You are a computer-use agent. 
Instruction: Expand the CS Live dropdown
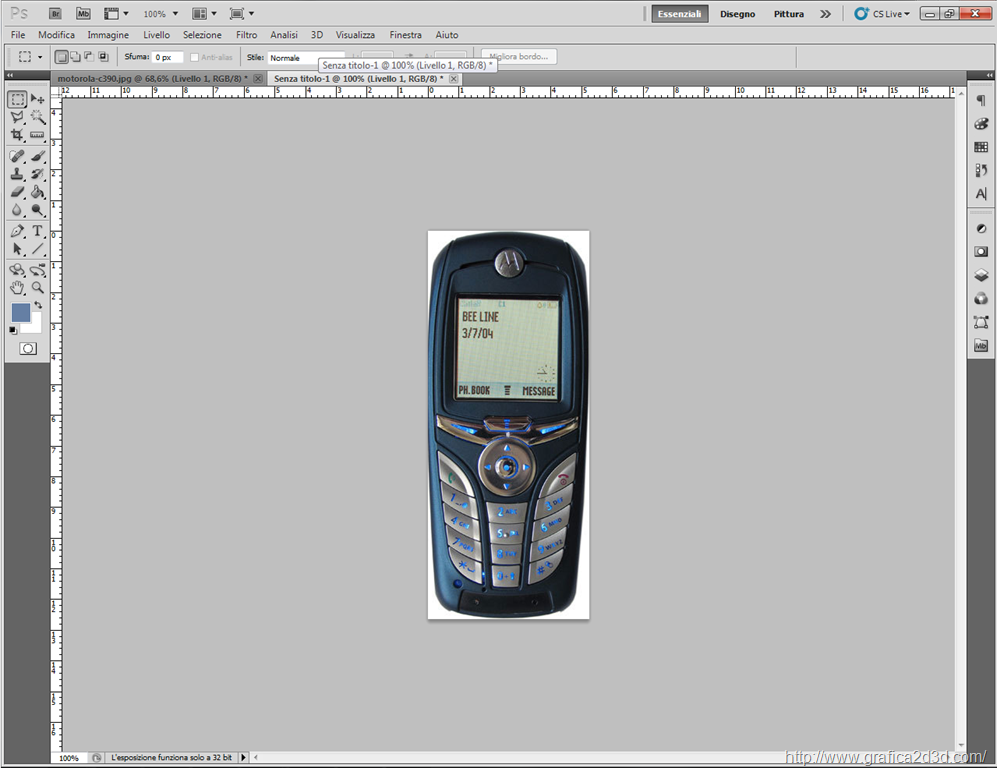click(x=882, y=14)
